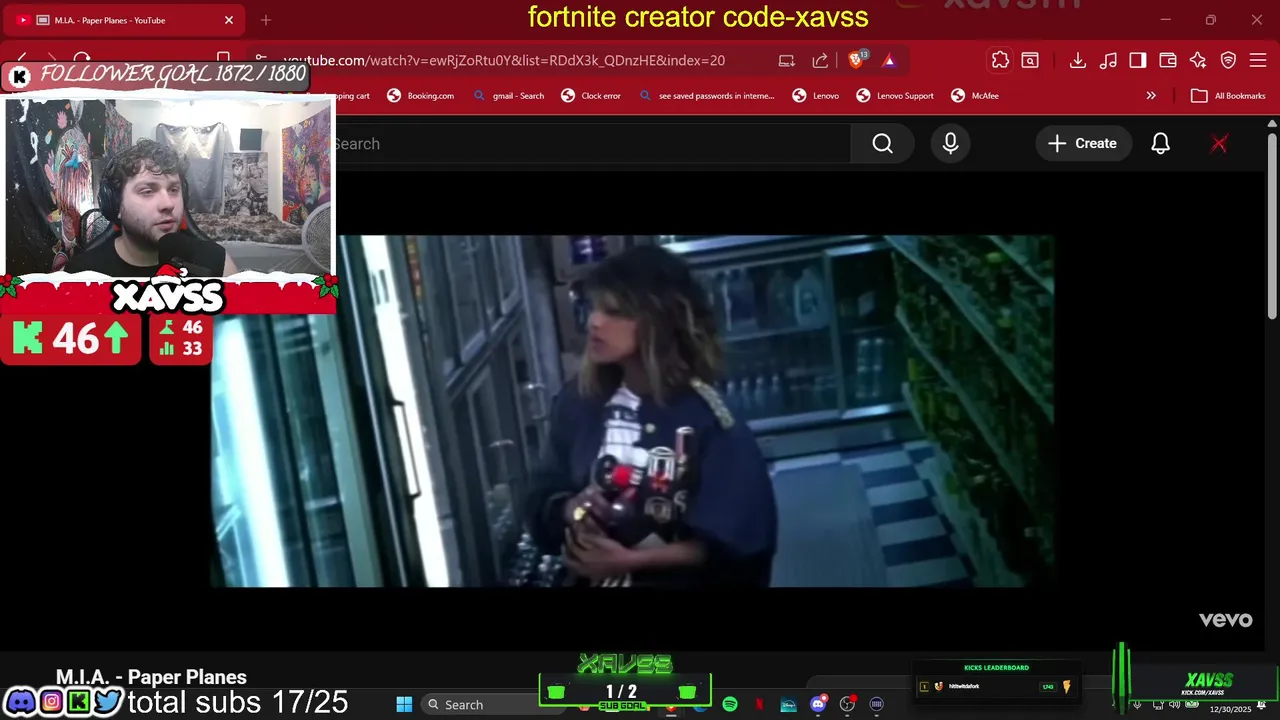
Task: Open the McAfee bookmark
Action: tap(974, 96)
